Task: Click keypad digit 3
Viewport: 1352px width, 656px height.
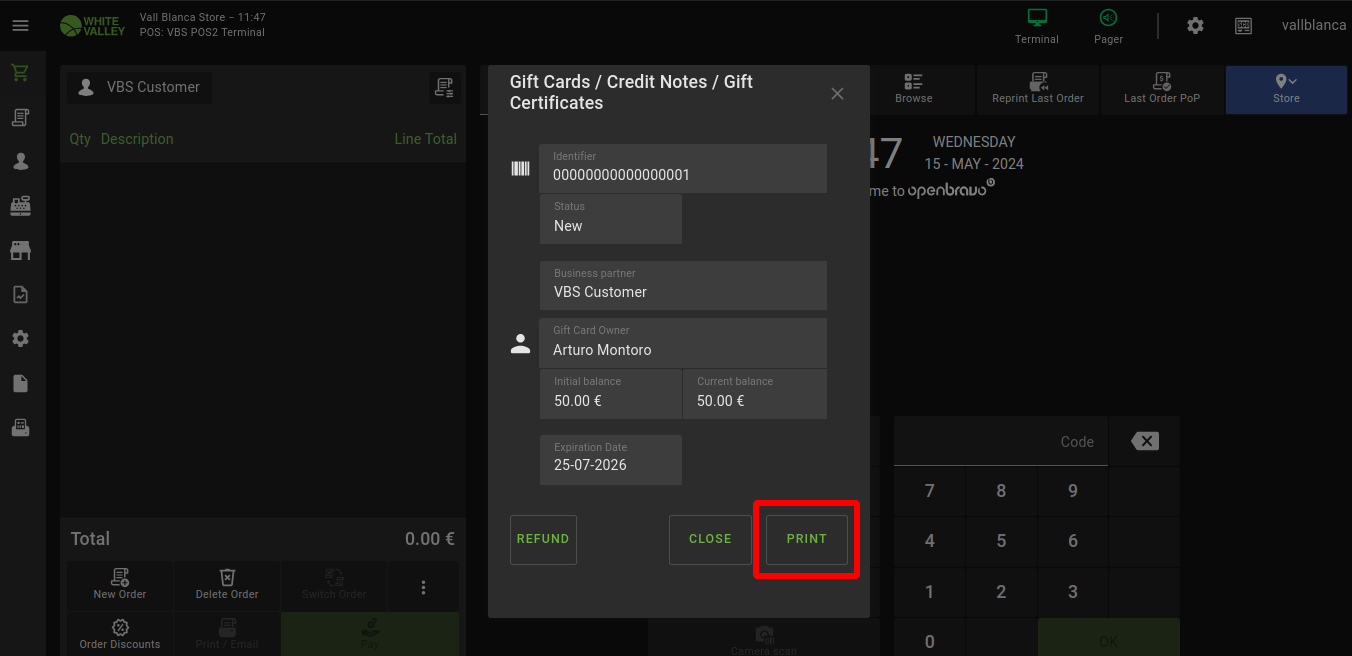Action: click(1073, 592)
